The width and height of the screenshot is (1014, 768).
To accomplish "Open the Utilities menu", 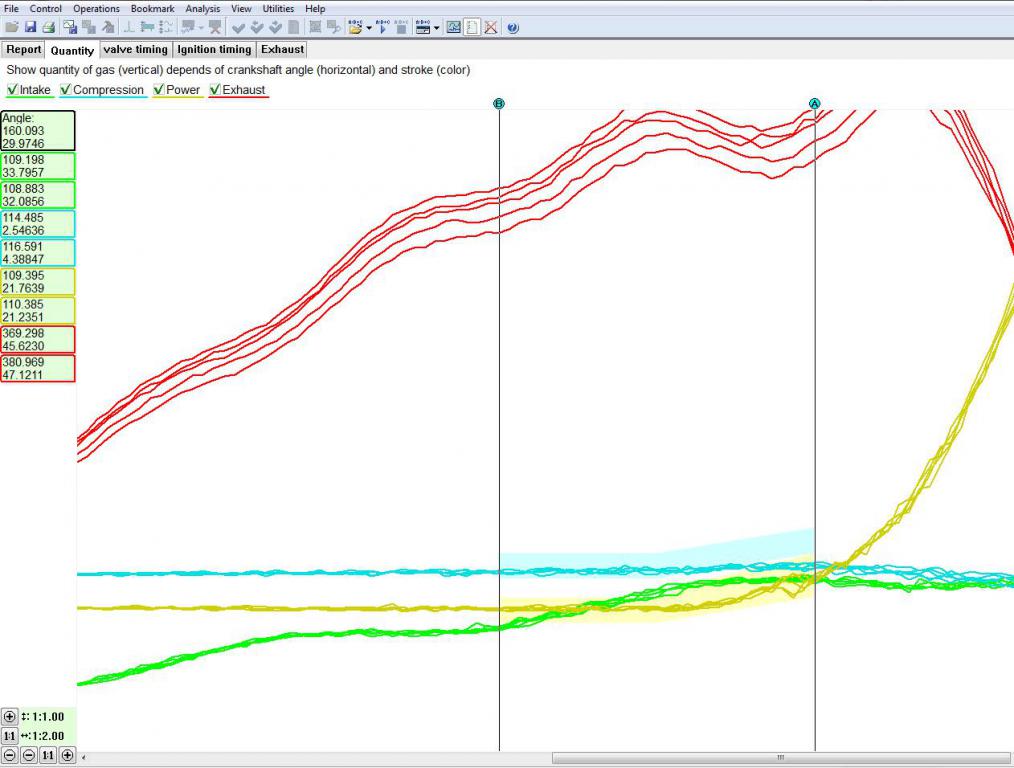I will click(x=278, y=8).
